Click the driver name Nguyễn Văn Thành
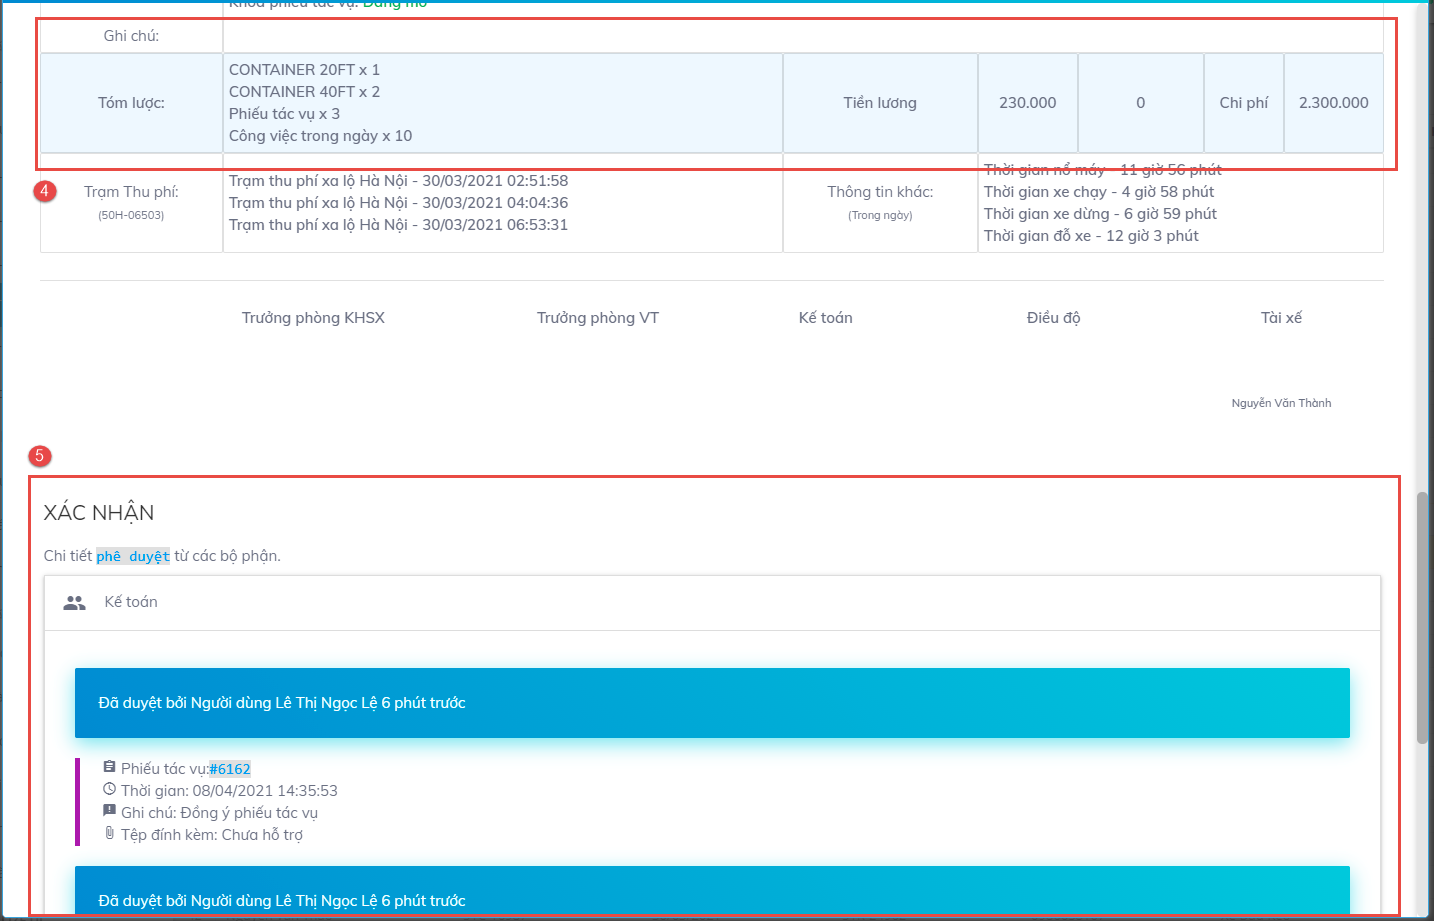The image size is (1434, 921). click(1281, 403)
